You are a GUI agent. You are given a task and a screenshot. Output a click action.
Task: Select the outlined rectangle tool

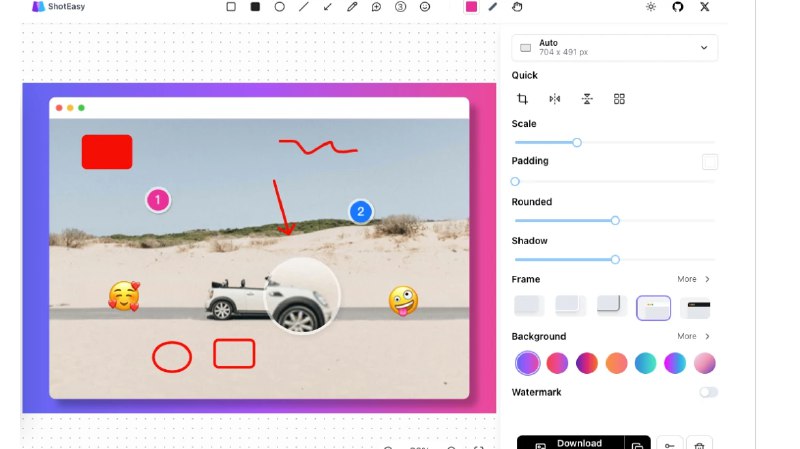(x=231, y=7)
